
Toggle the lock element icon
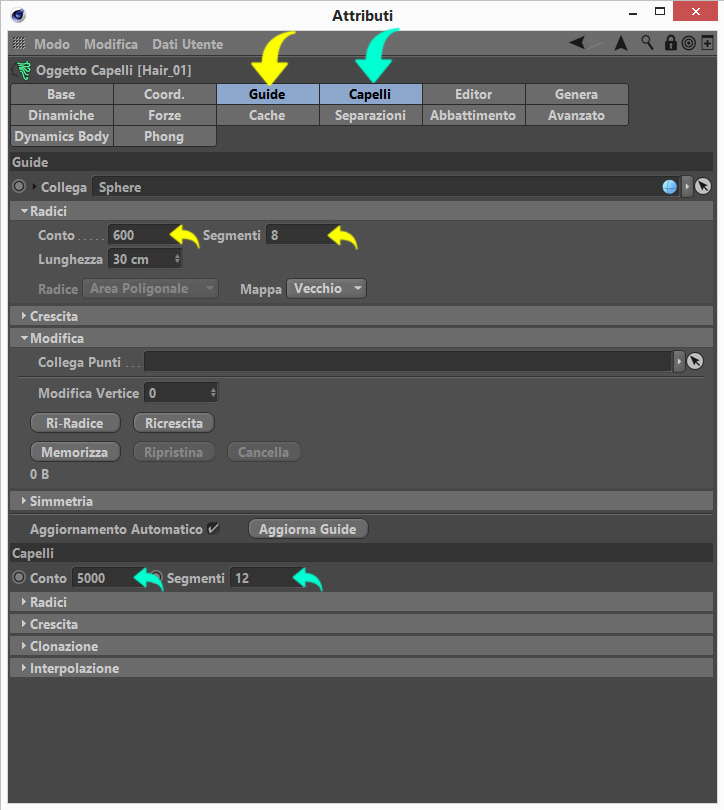670,43
